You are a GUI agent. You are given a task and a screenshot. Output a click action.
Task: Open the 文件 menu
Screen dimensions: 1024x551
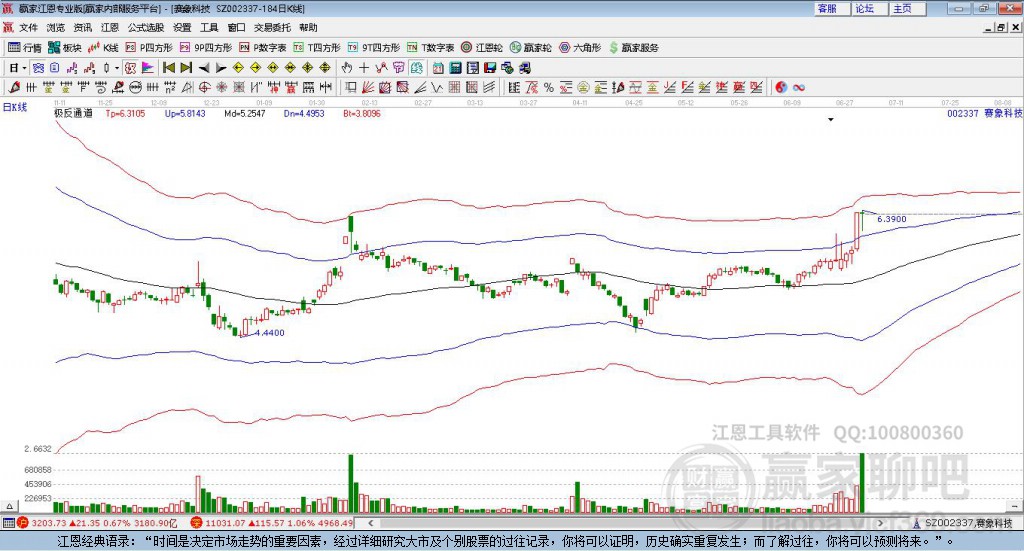(28, 27)
